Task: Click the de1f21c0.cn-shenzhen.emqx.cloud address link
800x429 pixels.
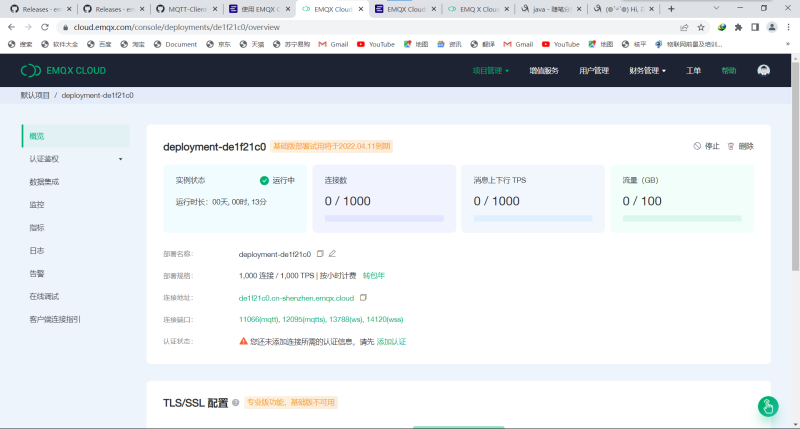Action: coord(296,298)
